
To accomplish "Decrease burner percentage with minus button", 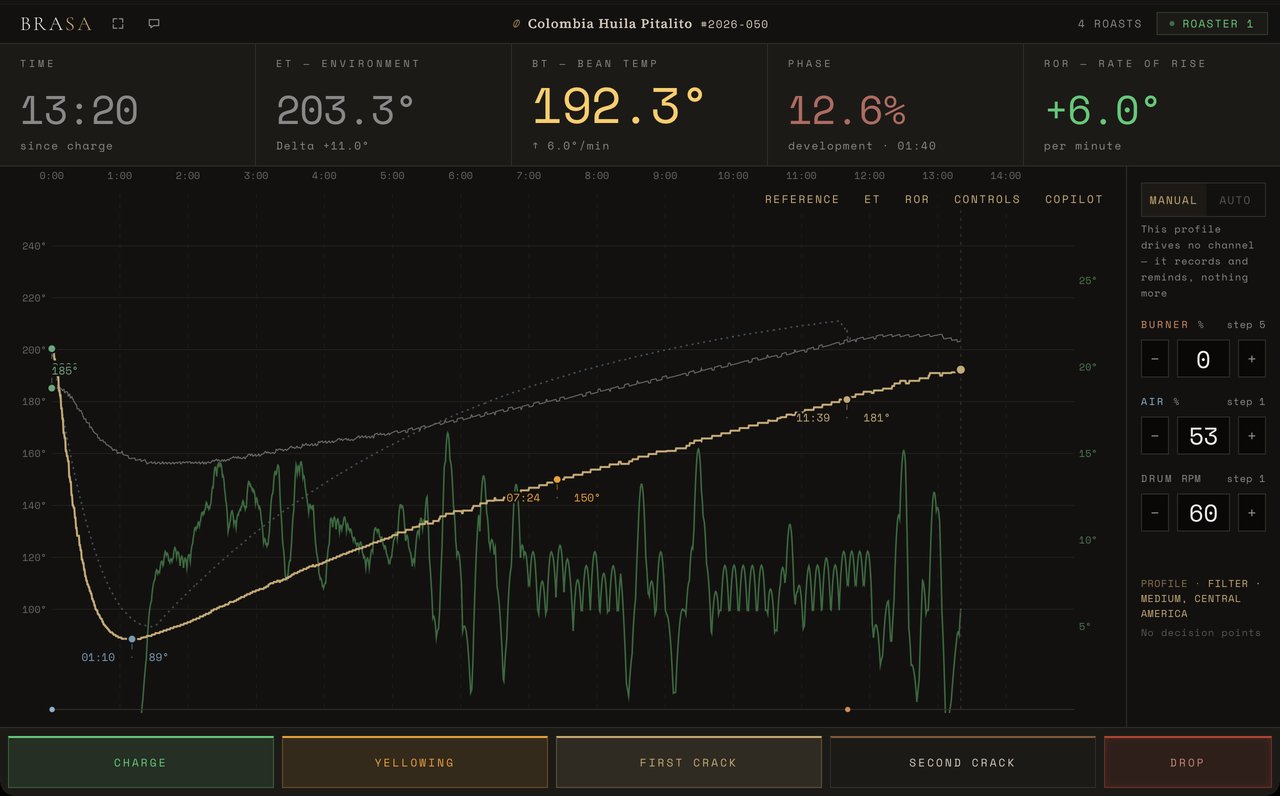I will pyautogui.click(x=1154, y=359).
